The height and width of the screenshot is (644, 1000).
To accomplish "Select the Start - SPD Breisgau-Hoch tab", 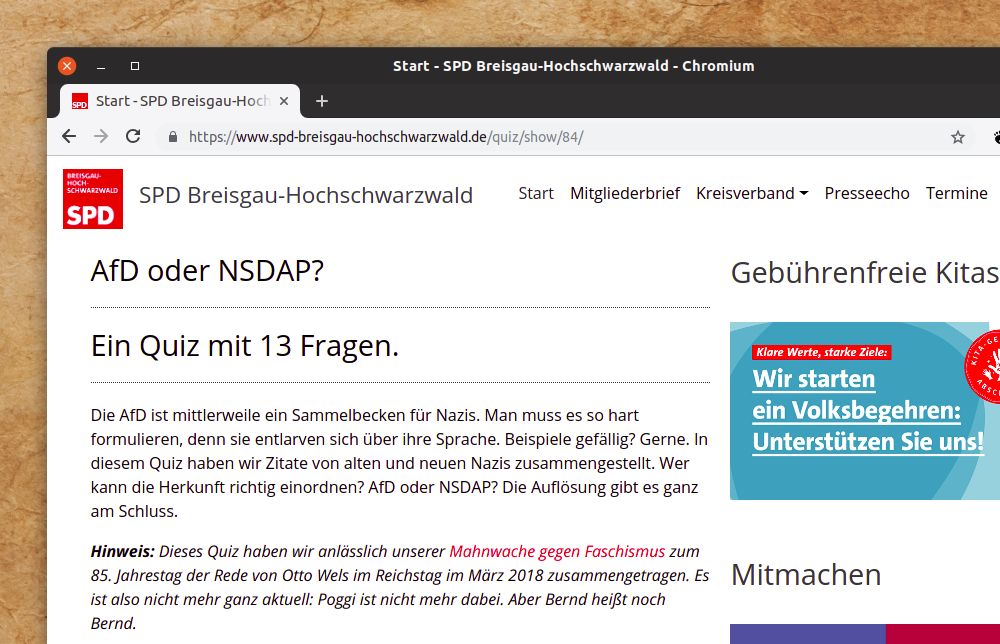I will click(180, 101).
